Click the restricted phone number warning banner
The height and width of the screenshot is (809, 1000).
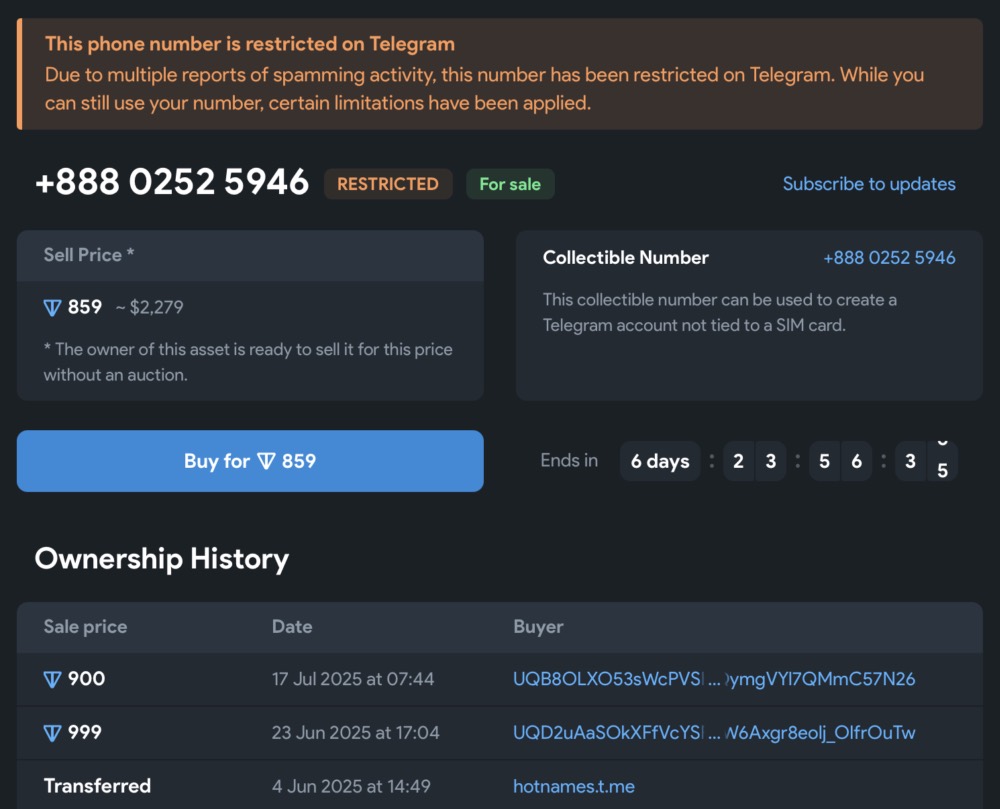499,74
